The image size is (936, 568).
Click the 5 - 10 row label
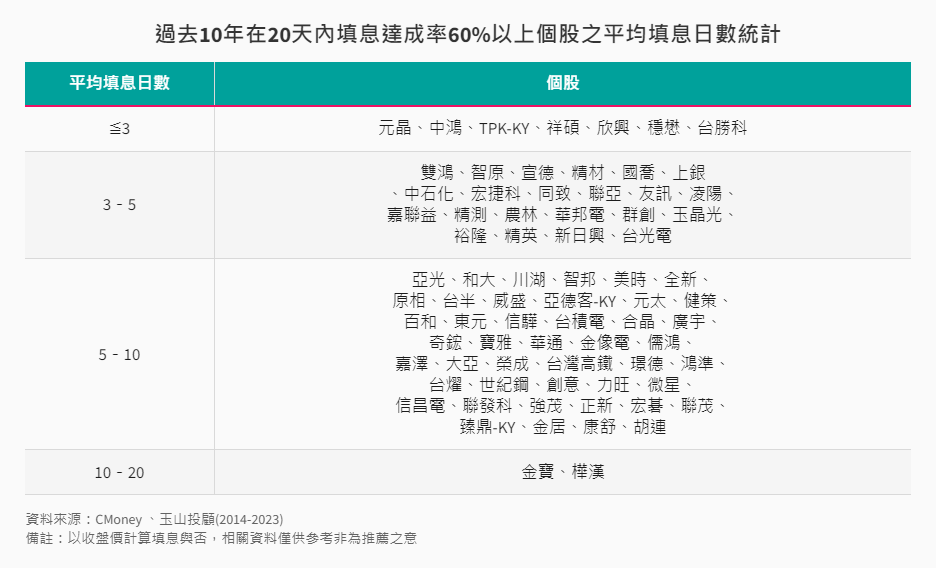119,354
